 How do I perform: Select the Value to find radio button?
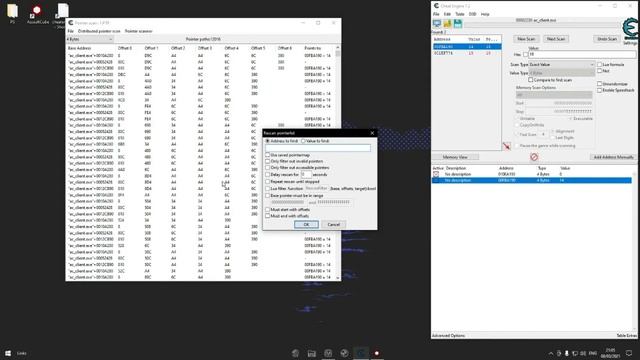coord(303,141)
